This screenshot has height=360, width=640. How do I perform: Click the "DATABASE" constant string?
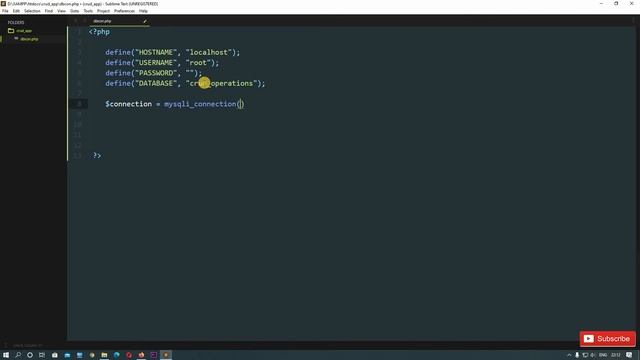tap(156, 83)
